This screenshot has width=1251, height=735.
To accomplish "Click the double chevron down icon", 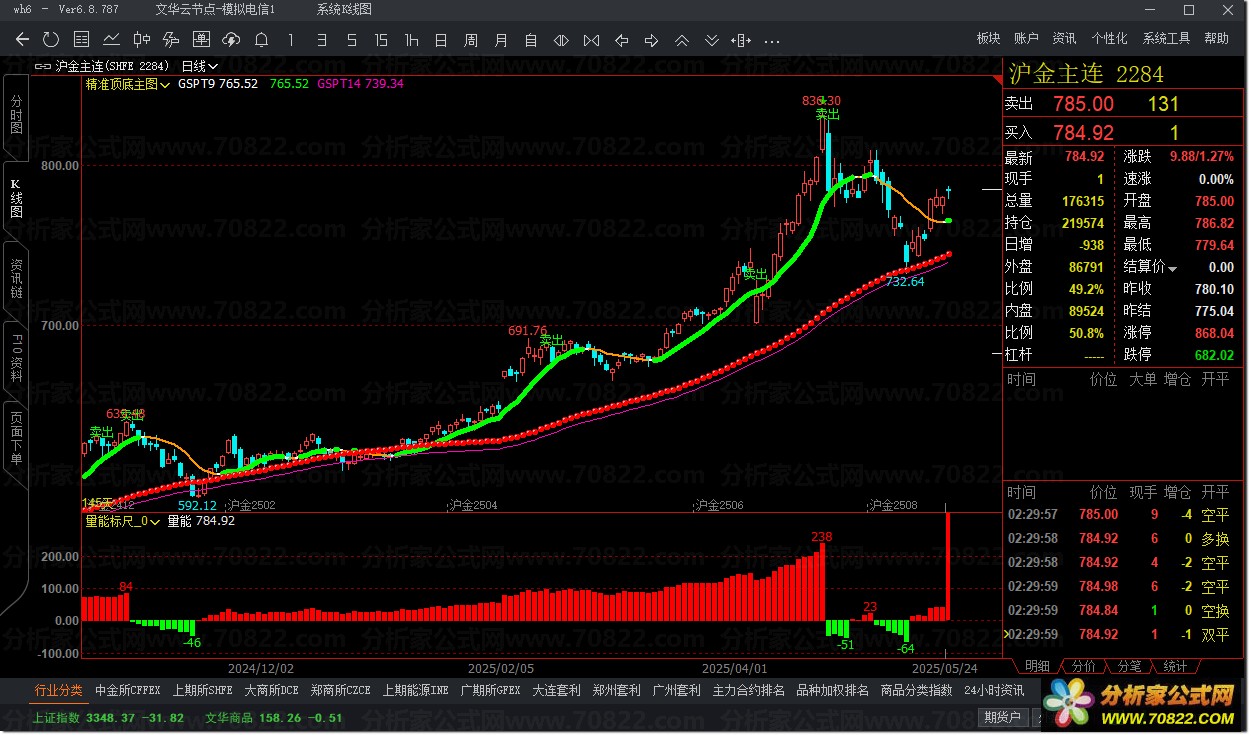I will [712, 40].
